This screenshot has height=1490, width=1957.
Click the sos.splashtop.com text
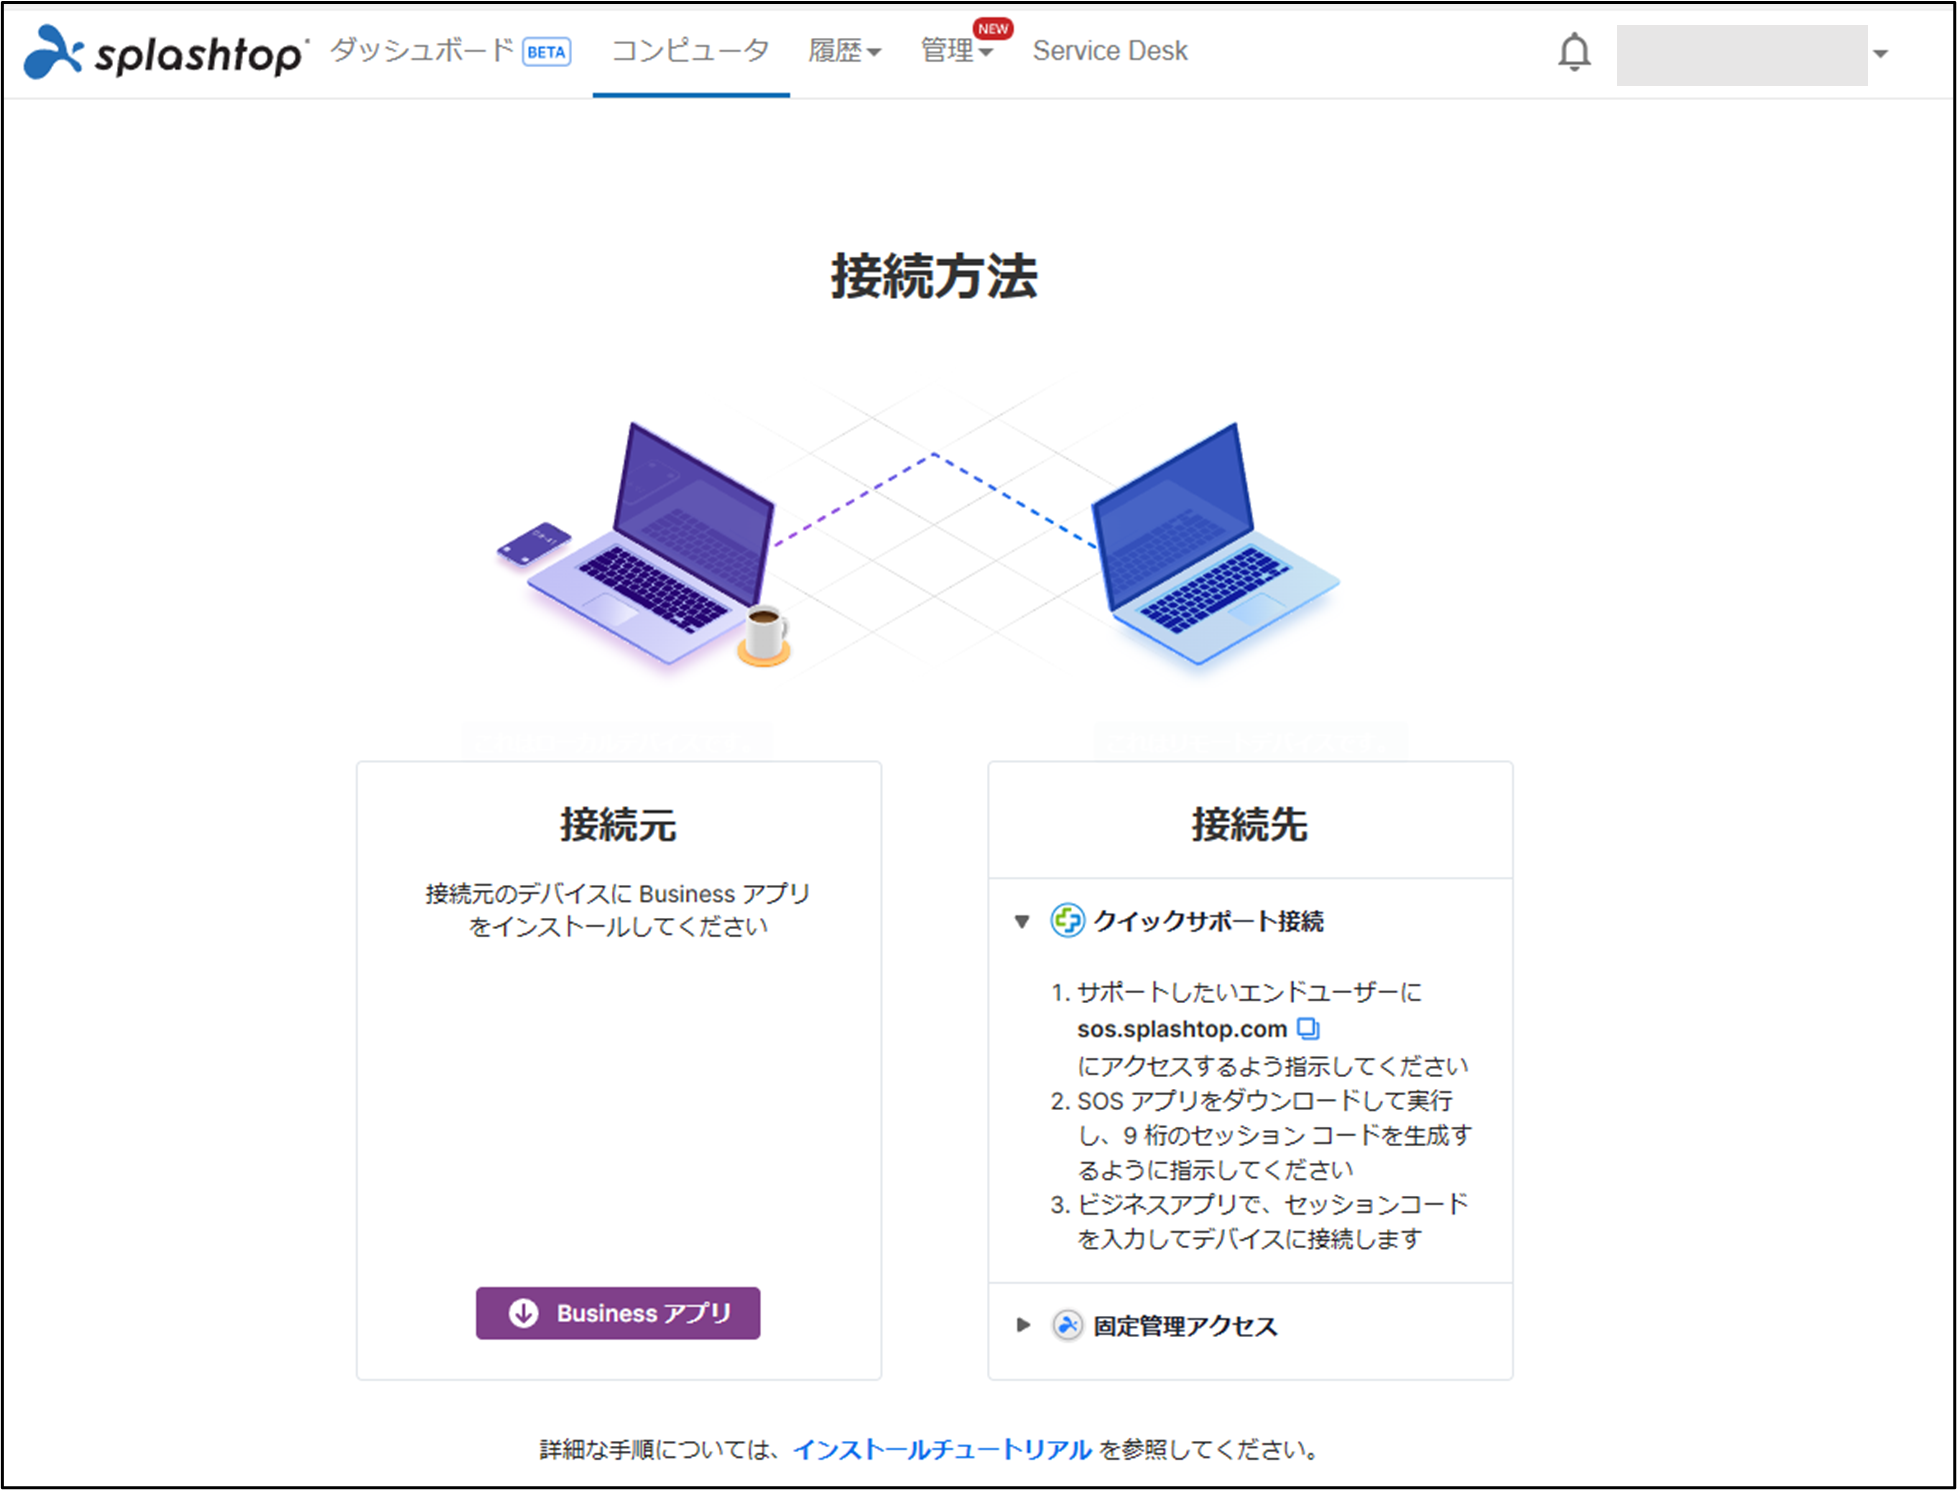point(1182,1029)
